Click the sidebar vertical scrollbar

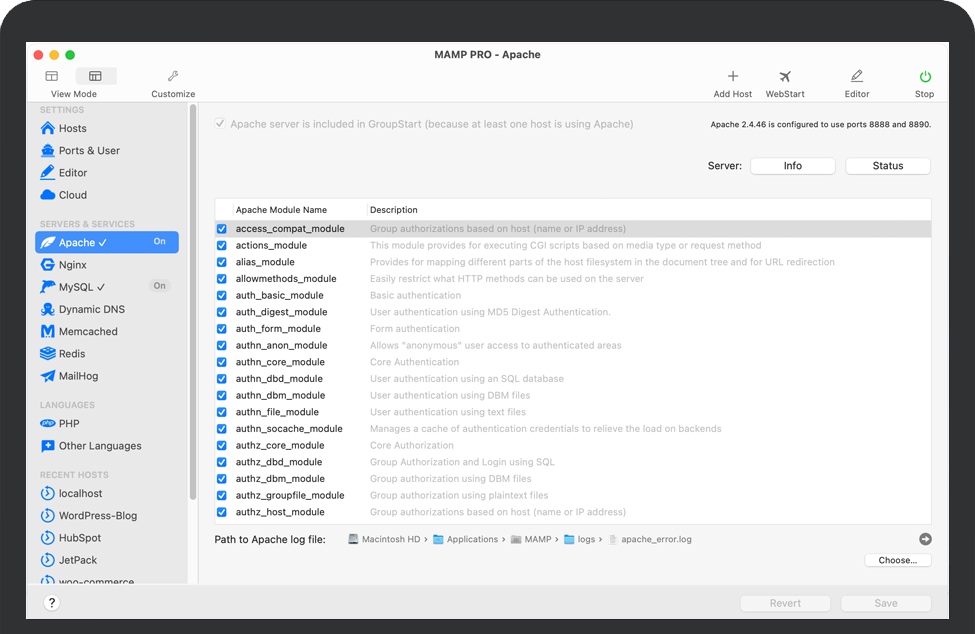point(192,300)
